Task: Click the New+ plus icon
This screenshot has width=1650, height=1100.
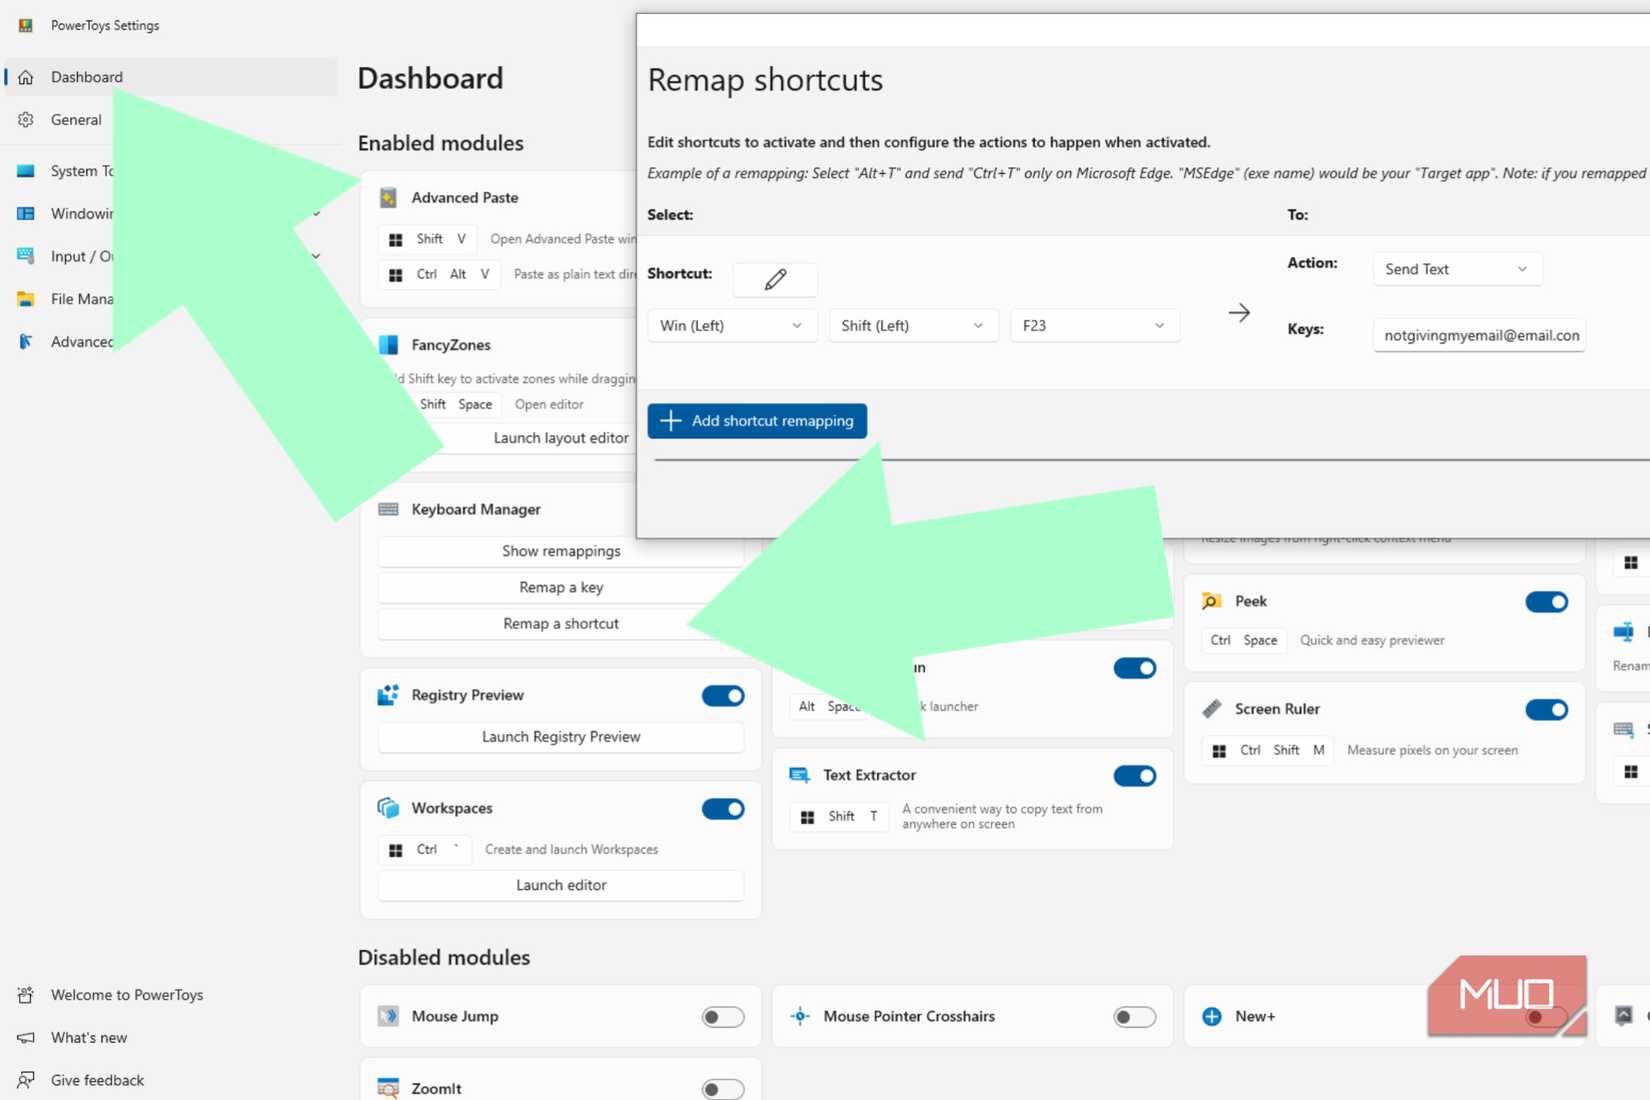Action: 1211,1016
